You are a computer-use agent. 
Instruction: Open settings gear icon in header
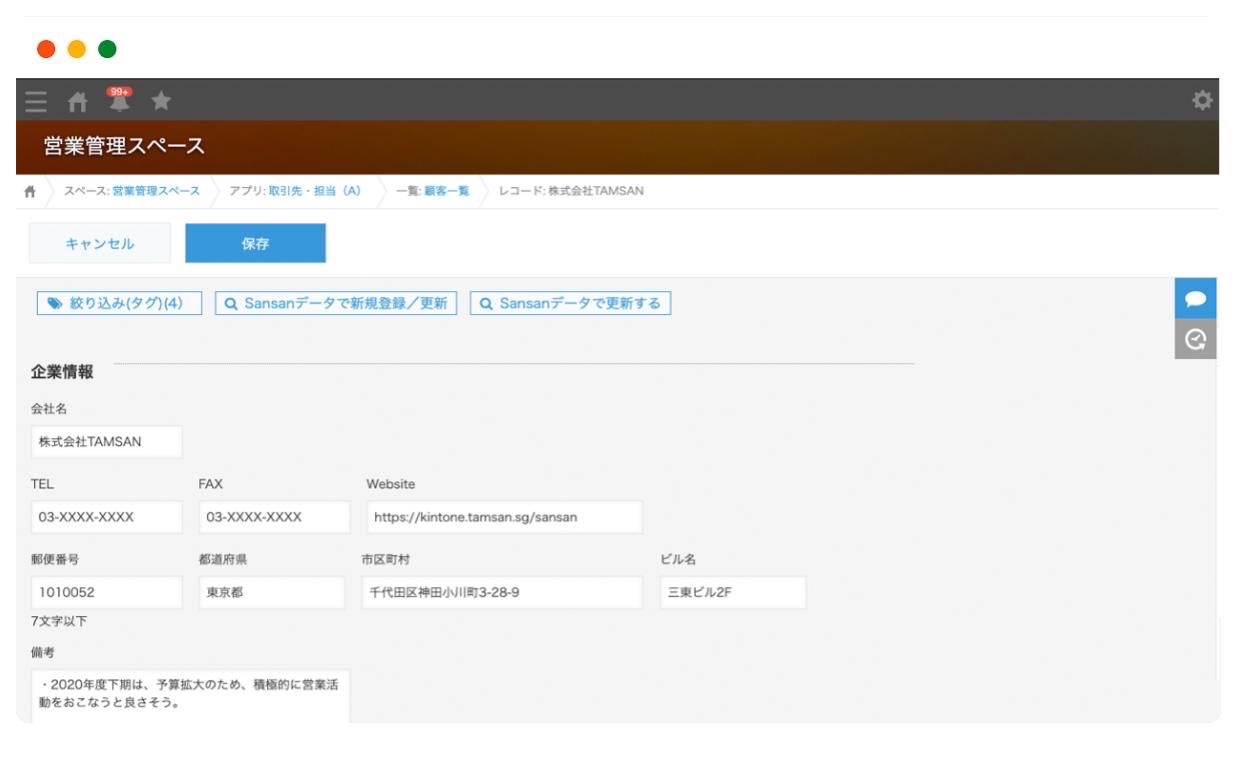(x=1202, y=100)
